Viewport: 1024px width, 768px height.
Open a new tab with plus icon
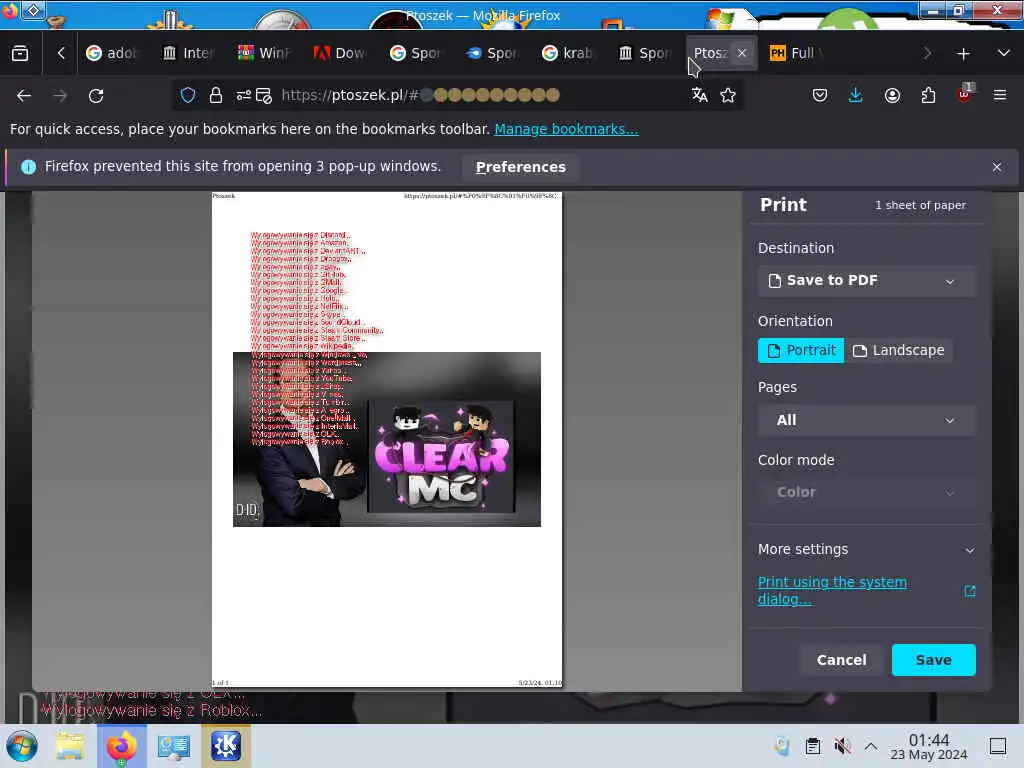point(963,54)
